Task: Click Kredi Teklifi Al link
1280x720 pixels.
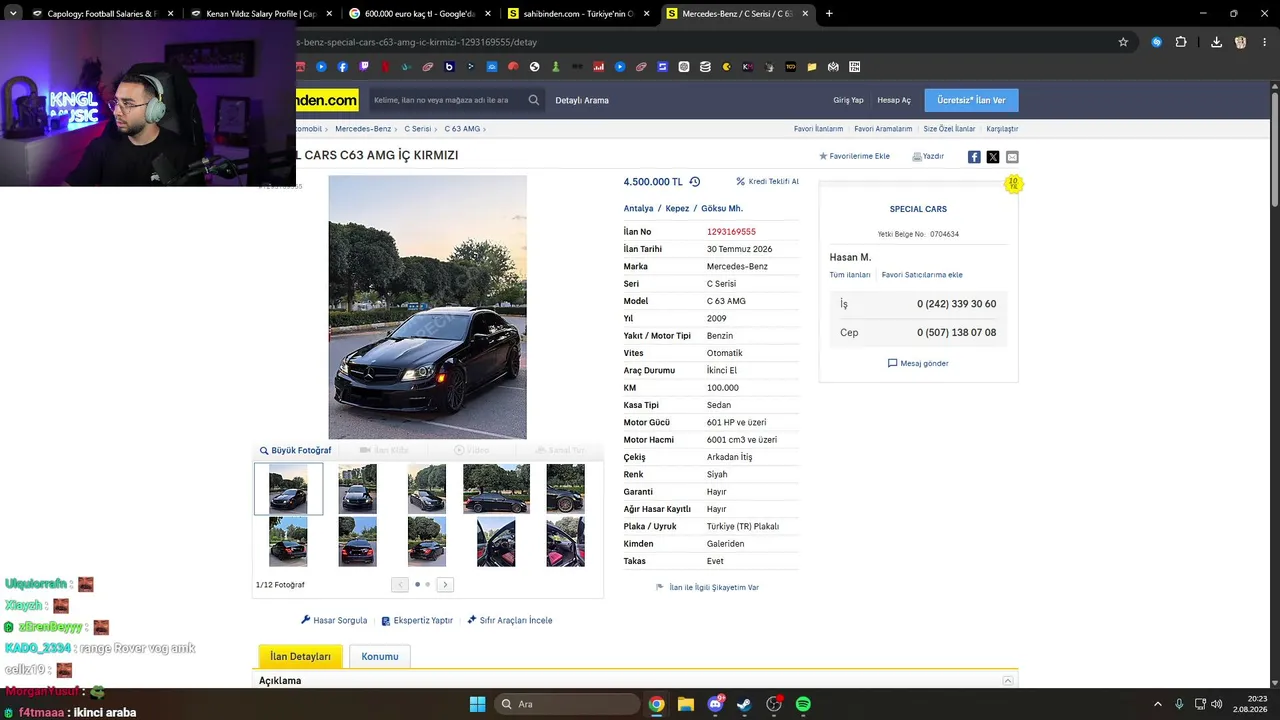Action: click(767, 182)
